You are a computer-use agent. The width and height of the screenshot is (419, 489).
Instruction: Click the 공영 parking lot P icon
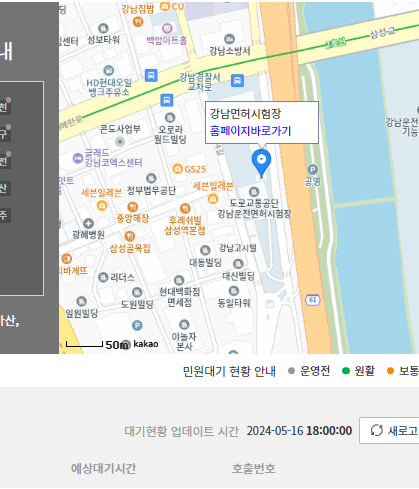click(x=312, y=170)
